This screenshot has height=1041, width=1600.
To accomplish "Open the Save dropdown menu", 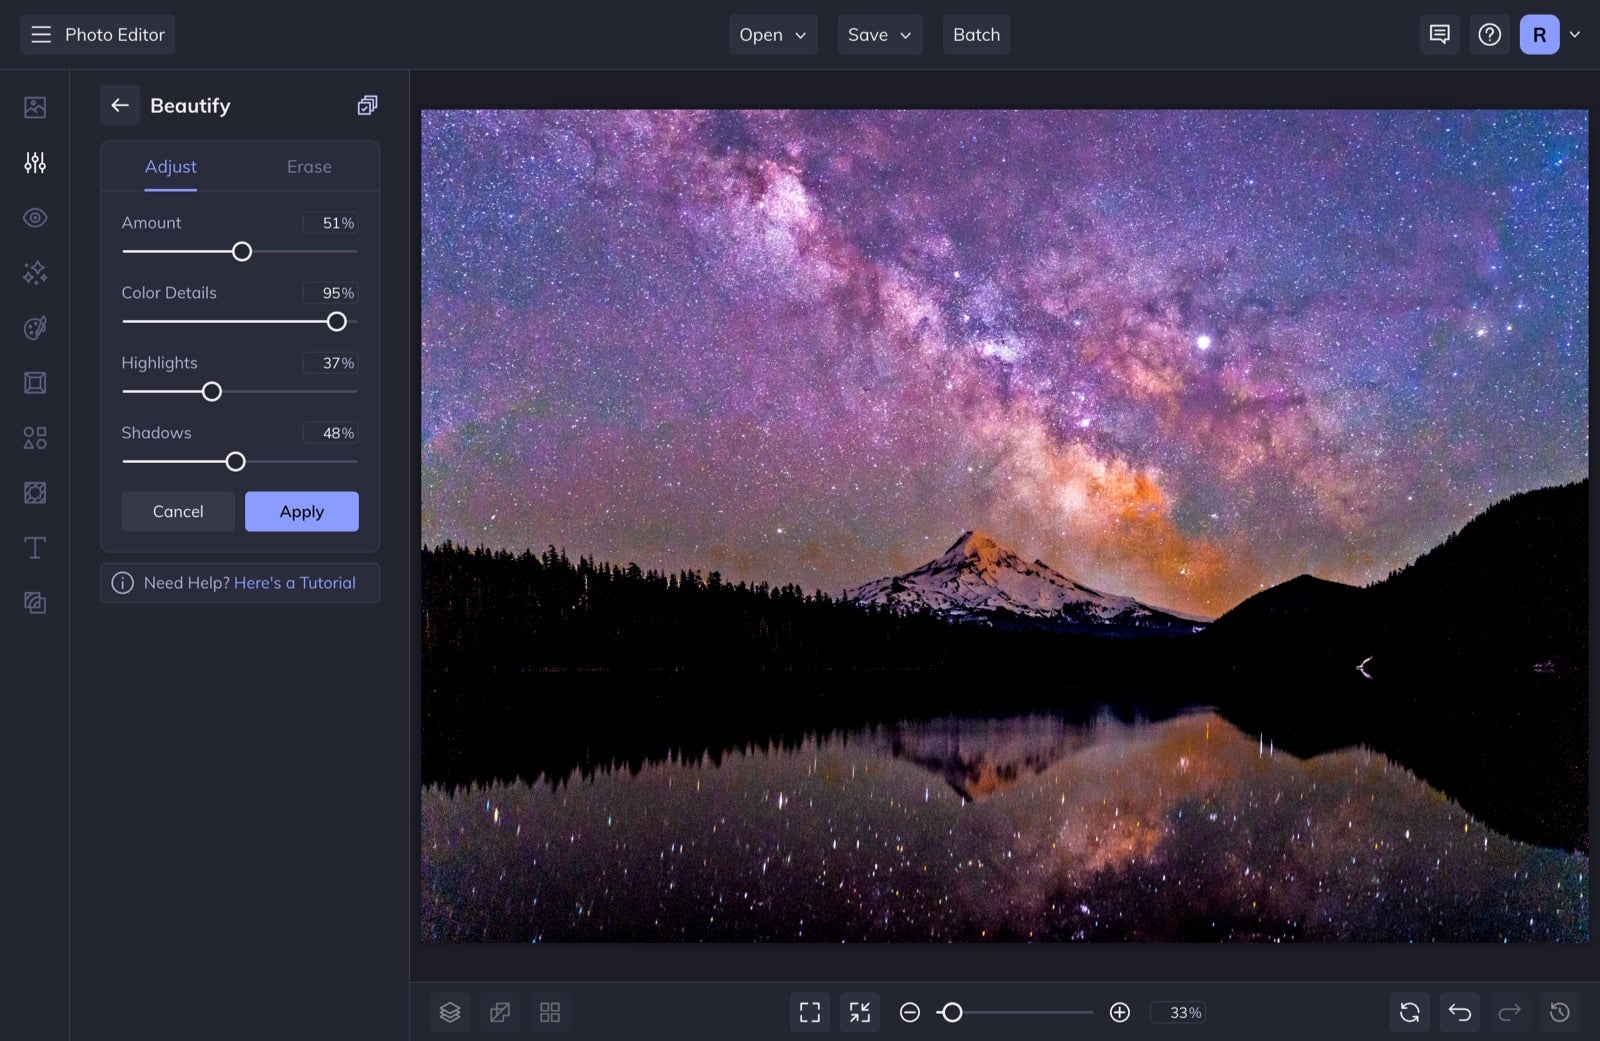I will pos(878,34).
